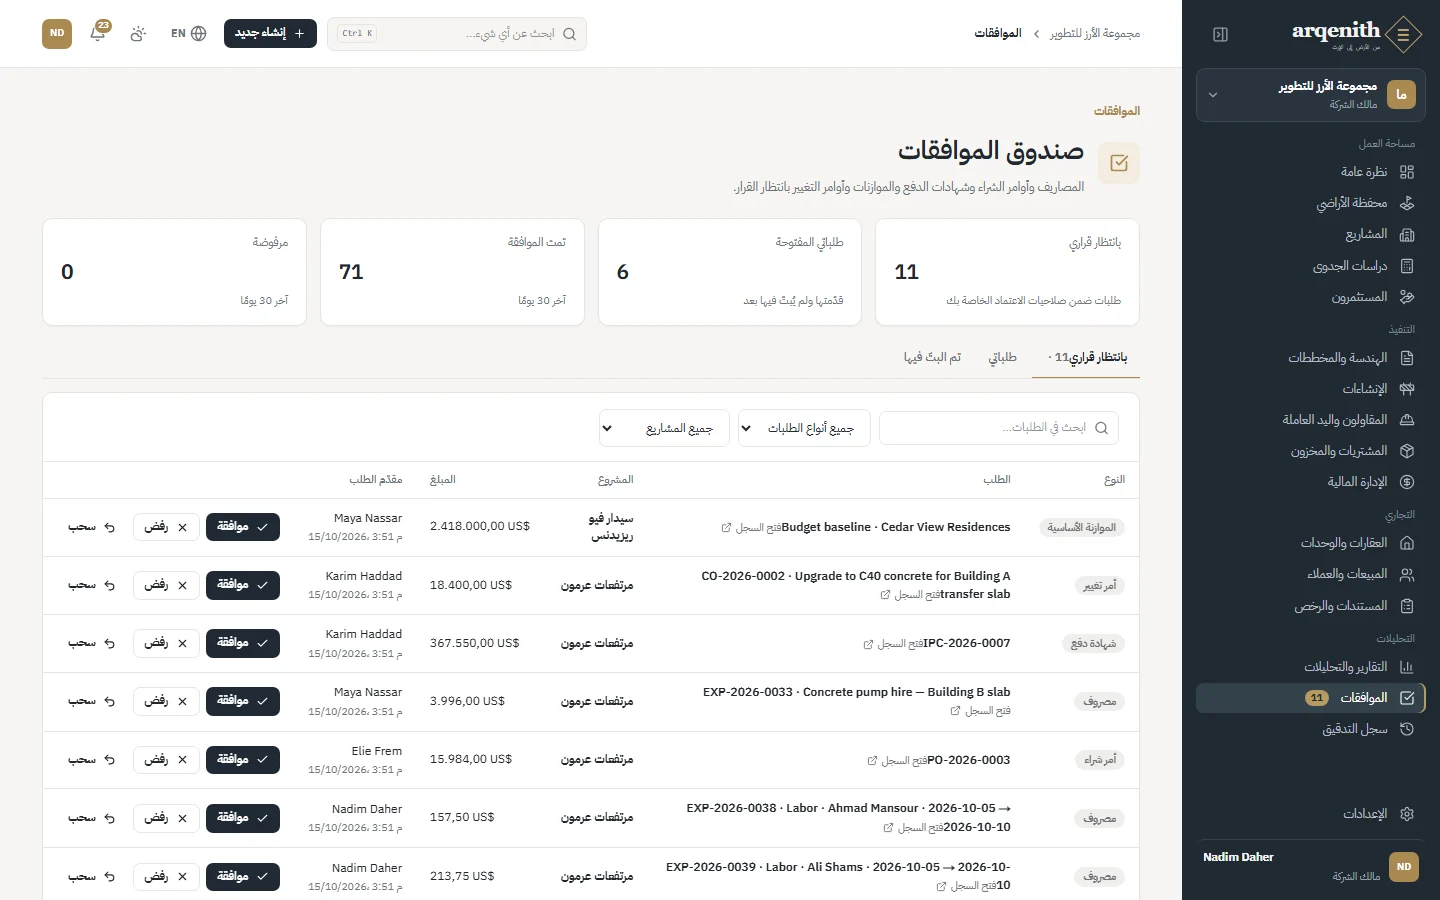Switch to the طلباتي tab

point(1003,358)
